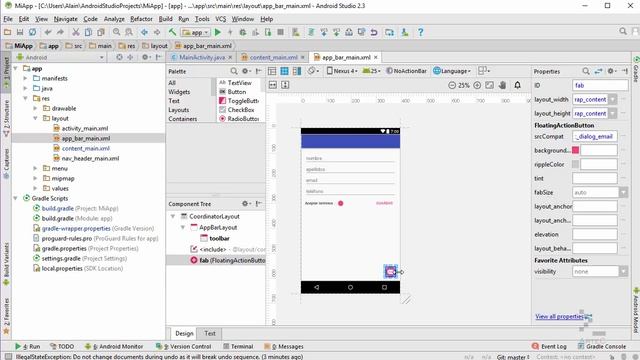Switch to Design view surface icon
The width and height of the screenshot is (640, 360).
(x=272, y=71)
